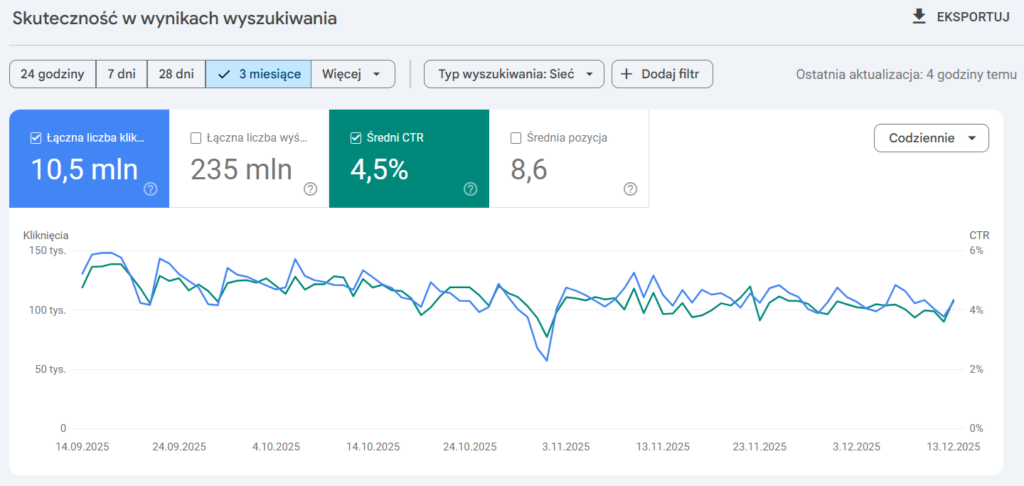Click the Dodaj filtr button
Screen dimensions: 1024x486
coord(662,74)
